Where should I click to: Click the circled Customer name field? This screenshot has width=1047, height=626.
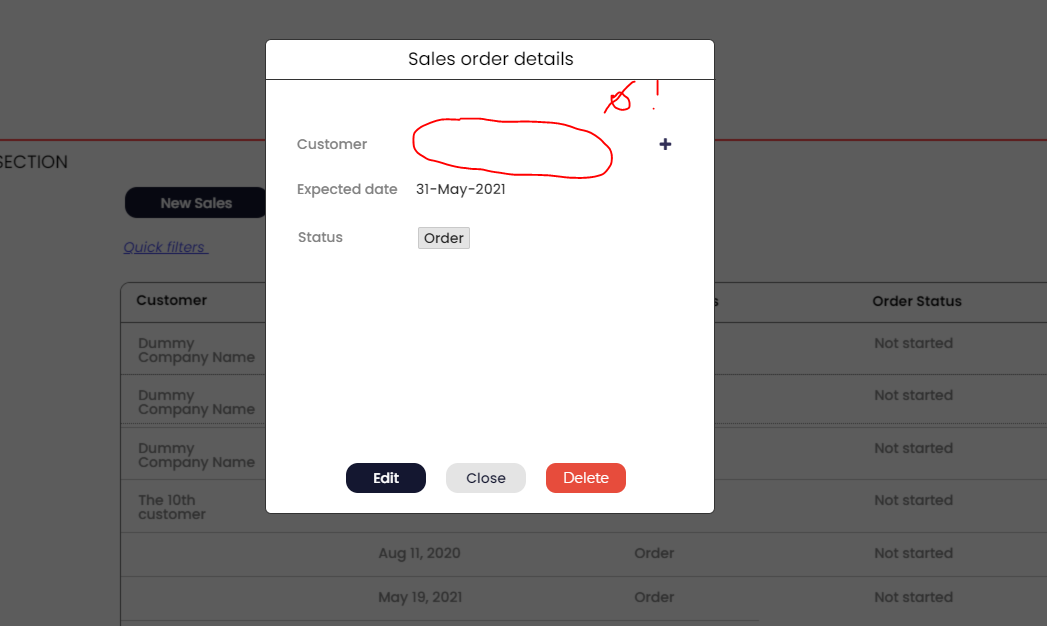tap(512, 148)
